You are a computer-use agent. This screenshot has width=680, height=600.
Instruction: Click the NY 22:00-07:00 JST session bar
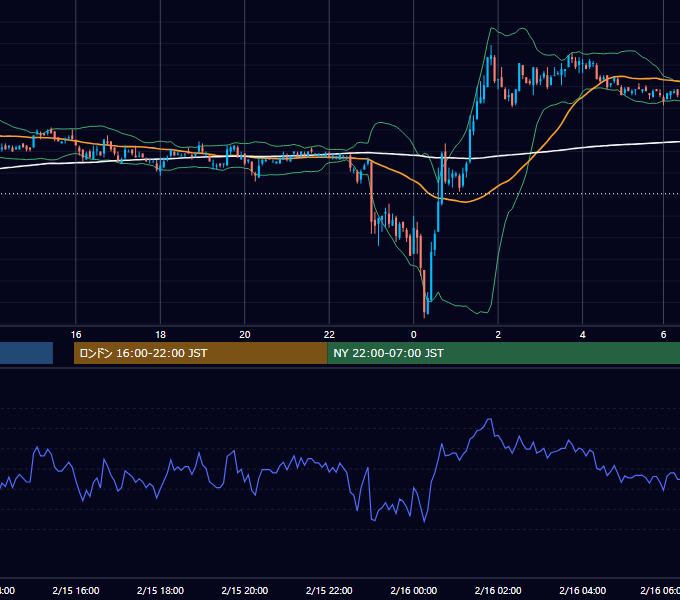(503, 353)
